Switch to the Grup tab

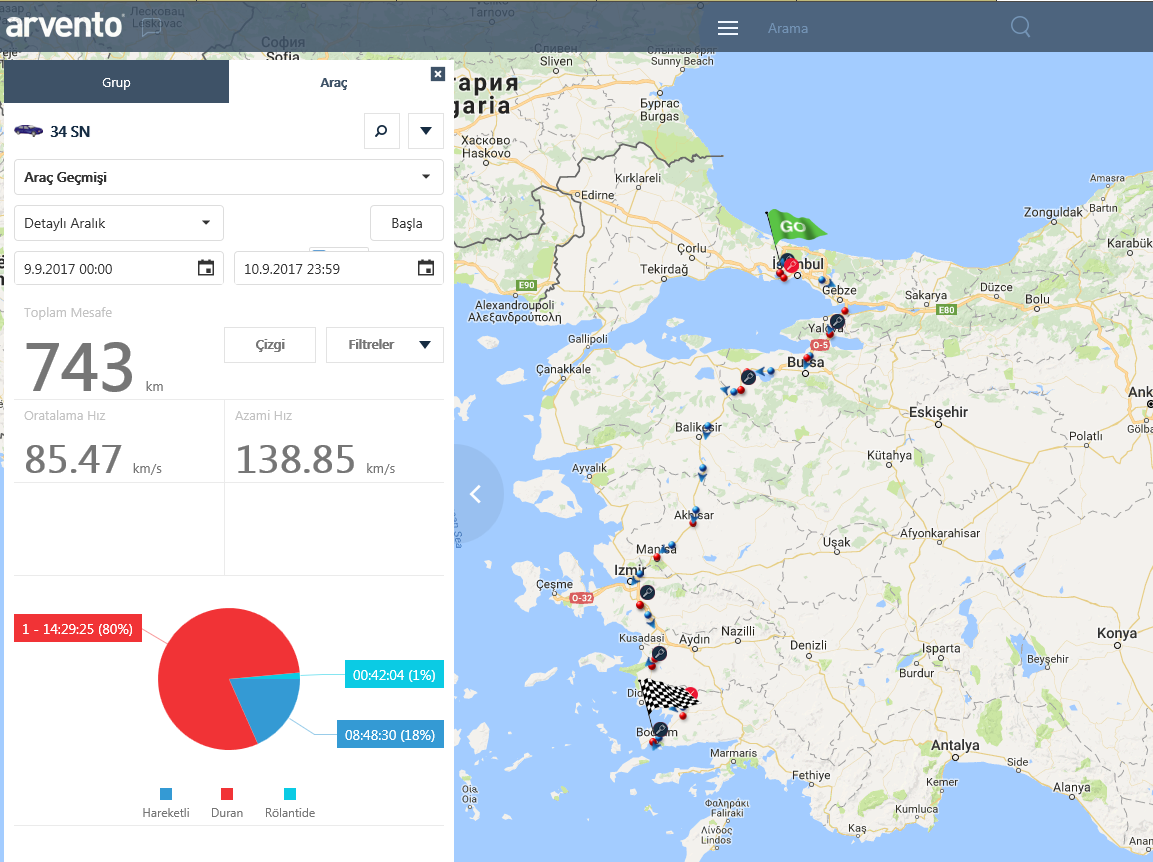point(116,82)
